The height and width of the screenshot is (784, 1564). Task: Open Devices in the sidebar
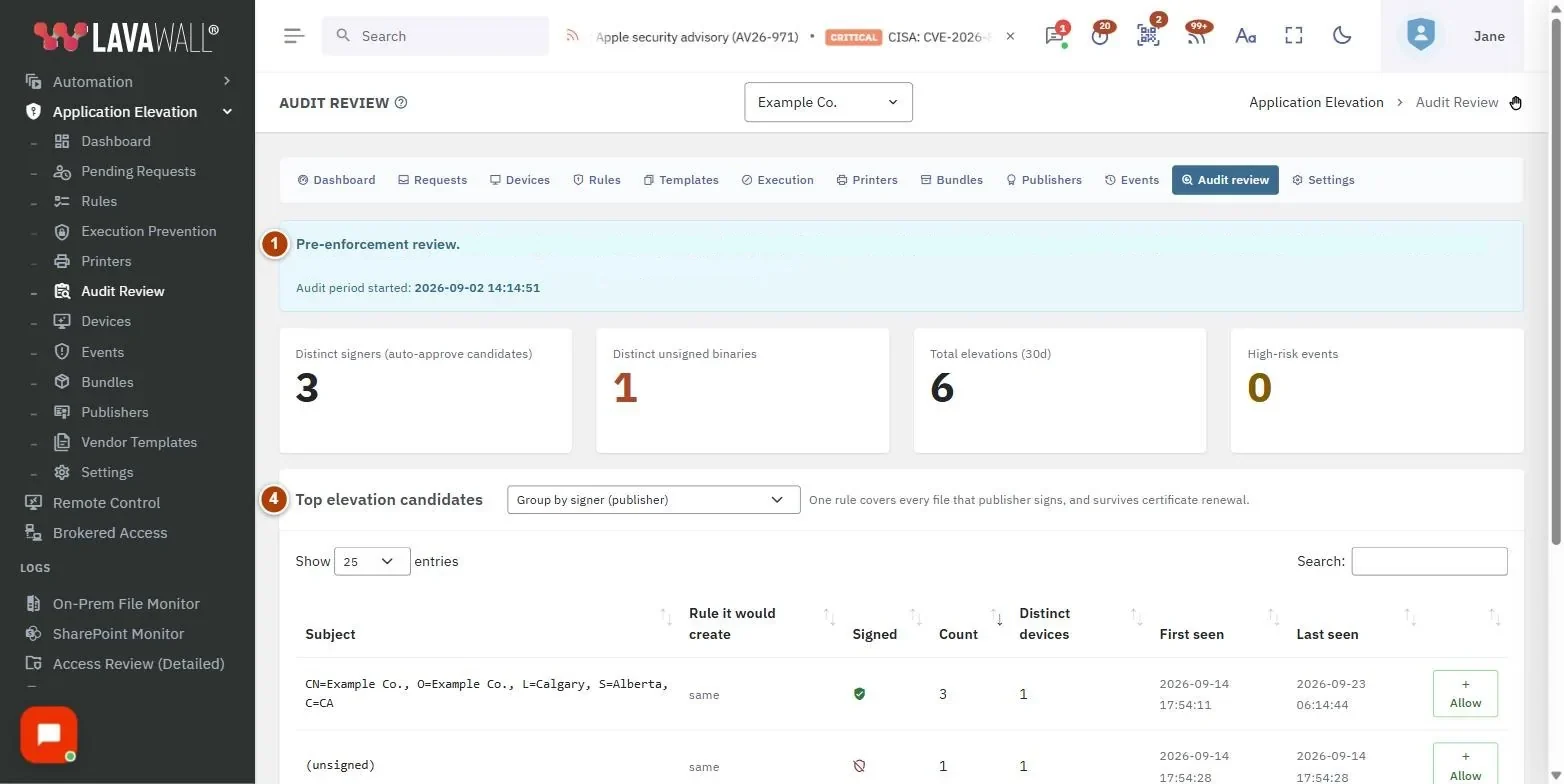106,321
